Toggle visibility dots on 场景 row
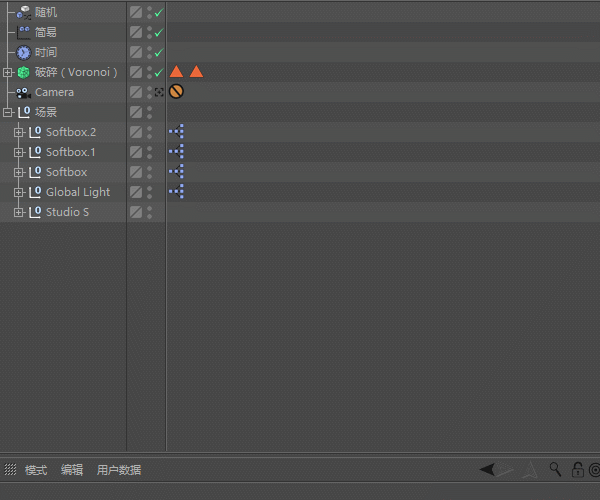The image size is (600, 500). pos(149,112)
